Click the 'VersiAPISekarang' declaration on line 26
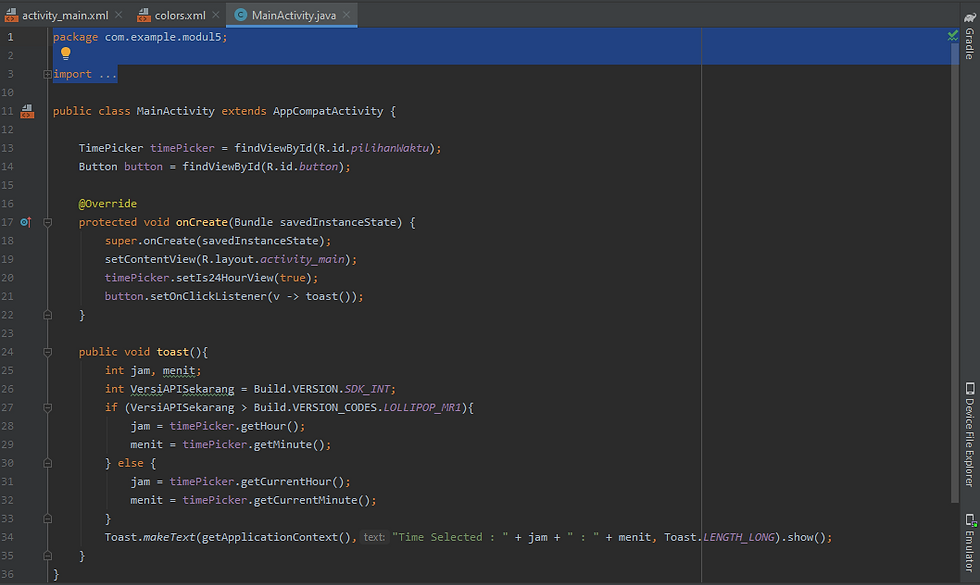980x585 pixels. tap(182, 389)
